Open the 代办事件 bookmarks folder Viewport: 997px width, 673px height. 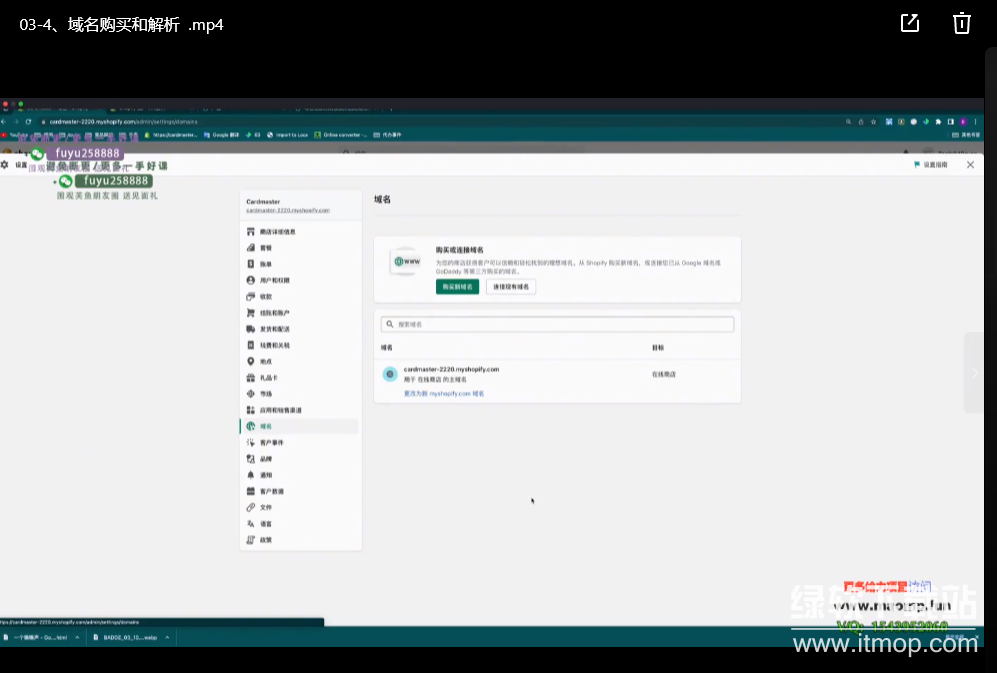pos(387,135)
